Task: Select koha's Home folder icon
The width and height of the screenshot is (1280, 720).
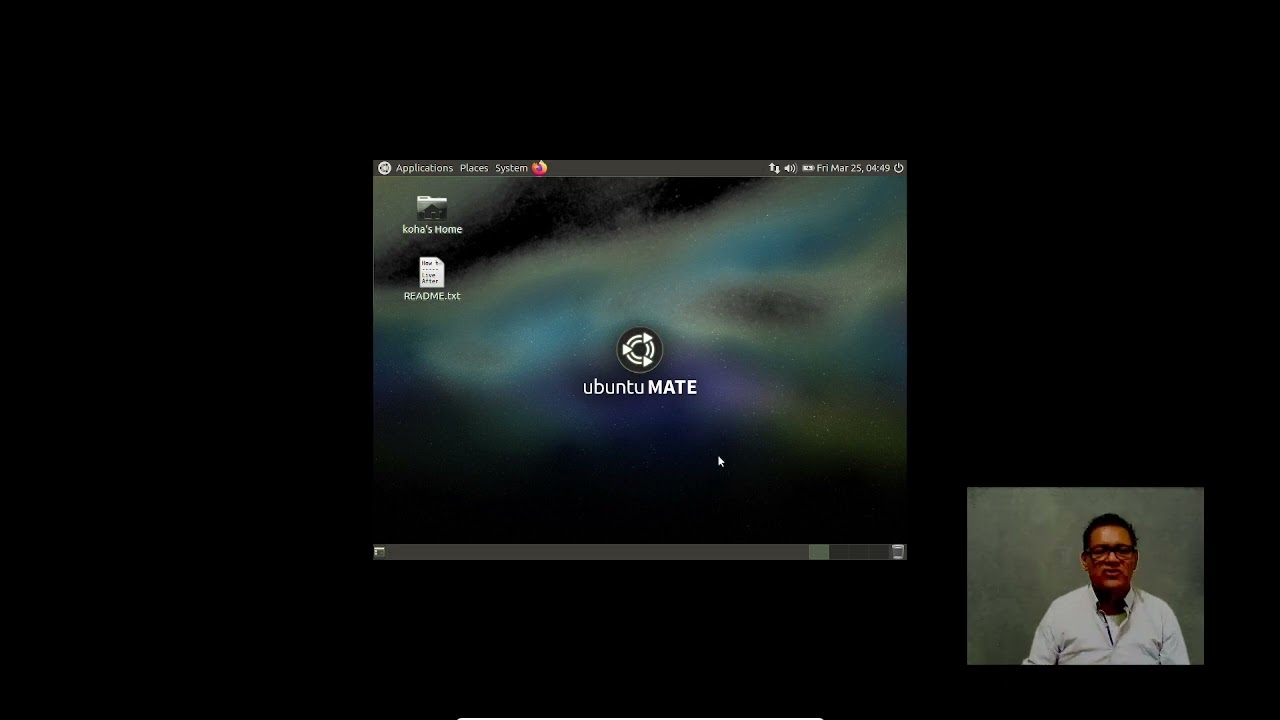Action: (432, 208)
